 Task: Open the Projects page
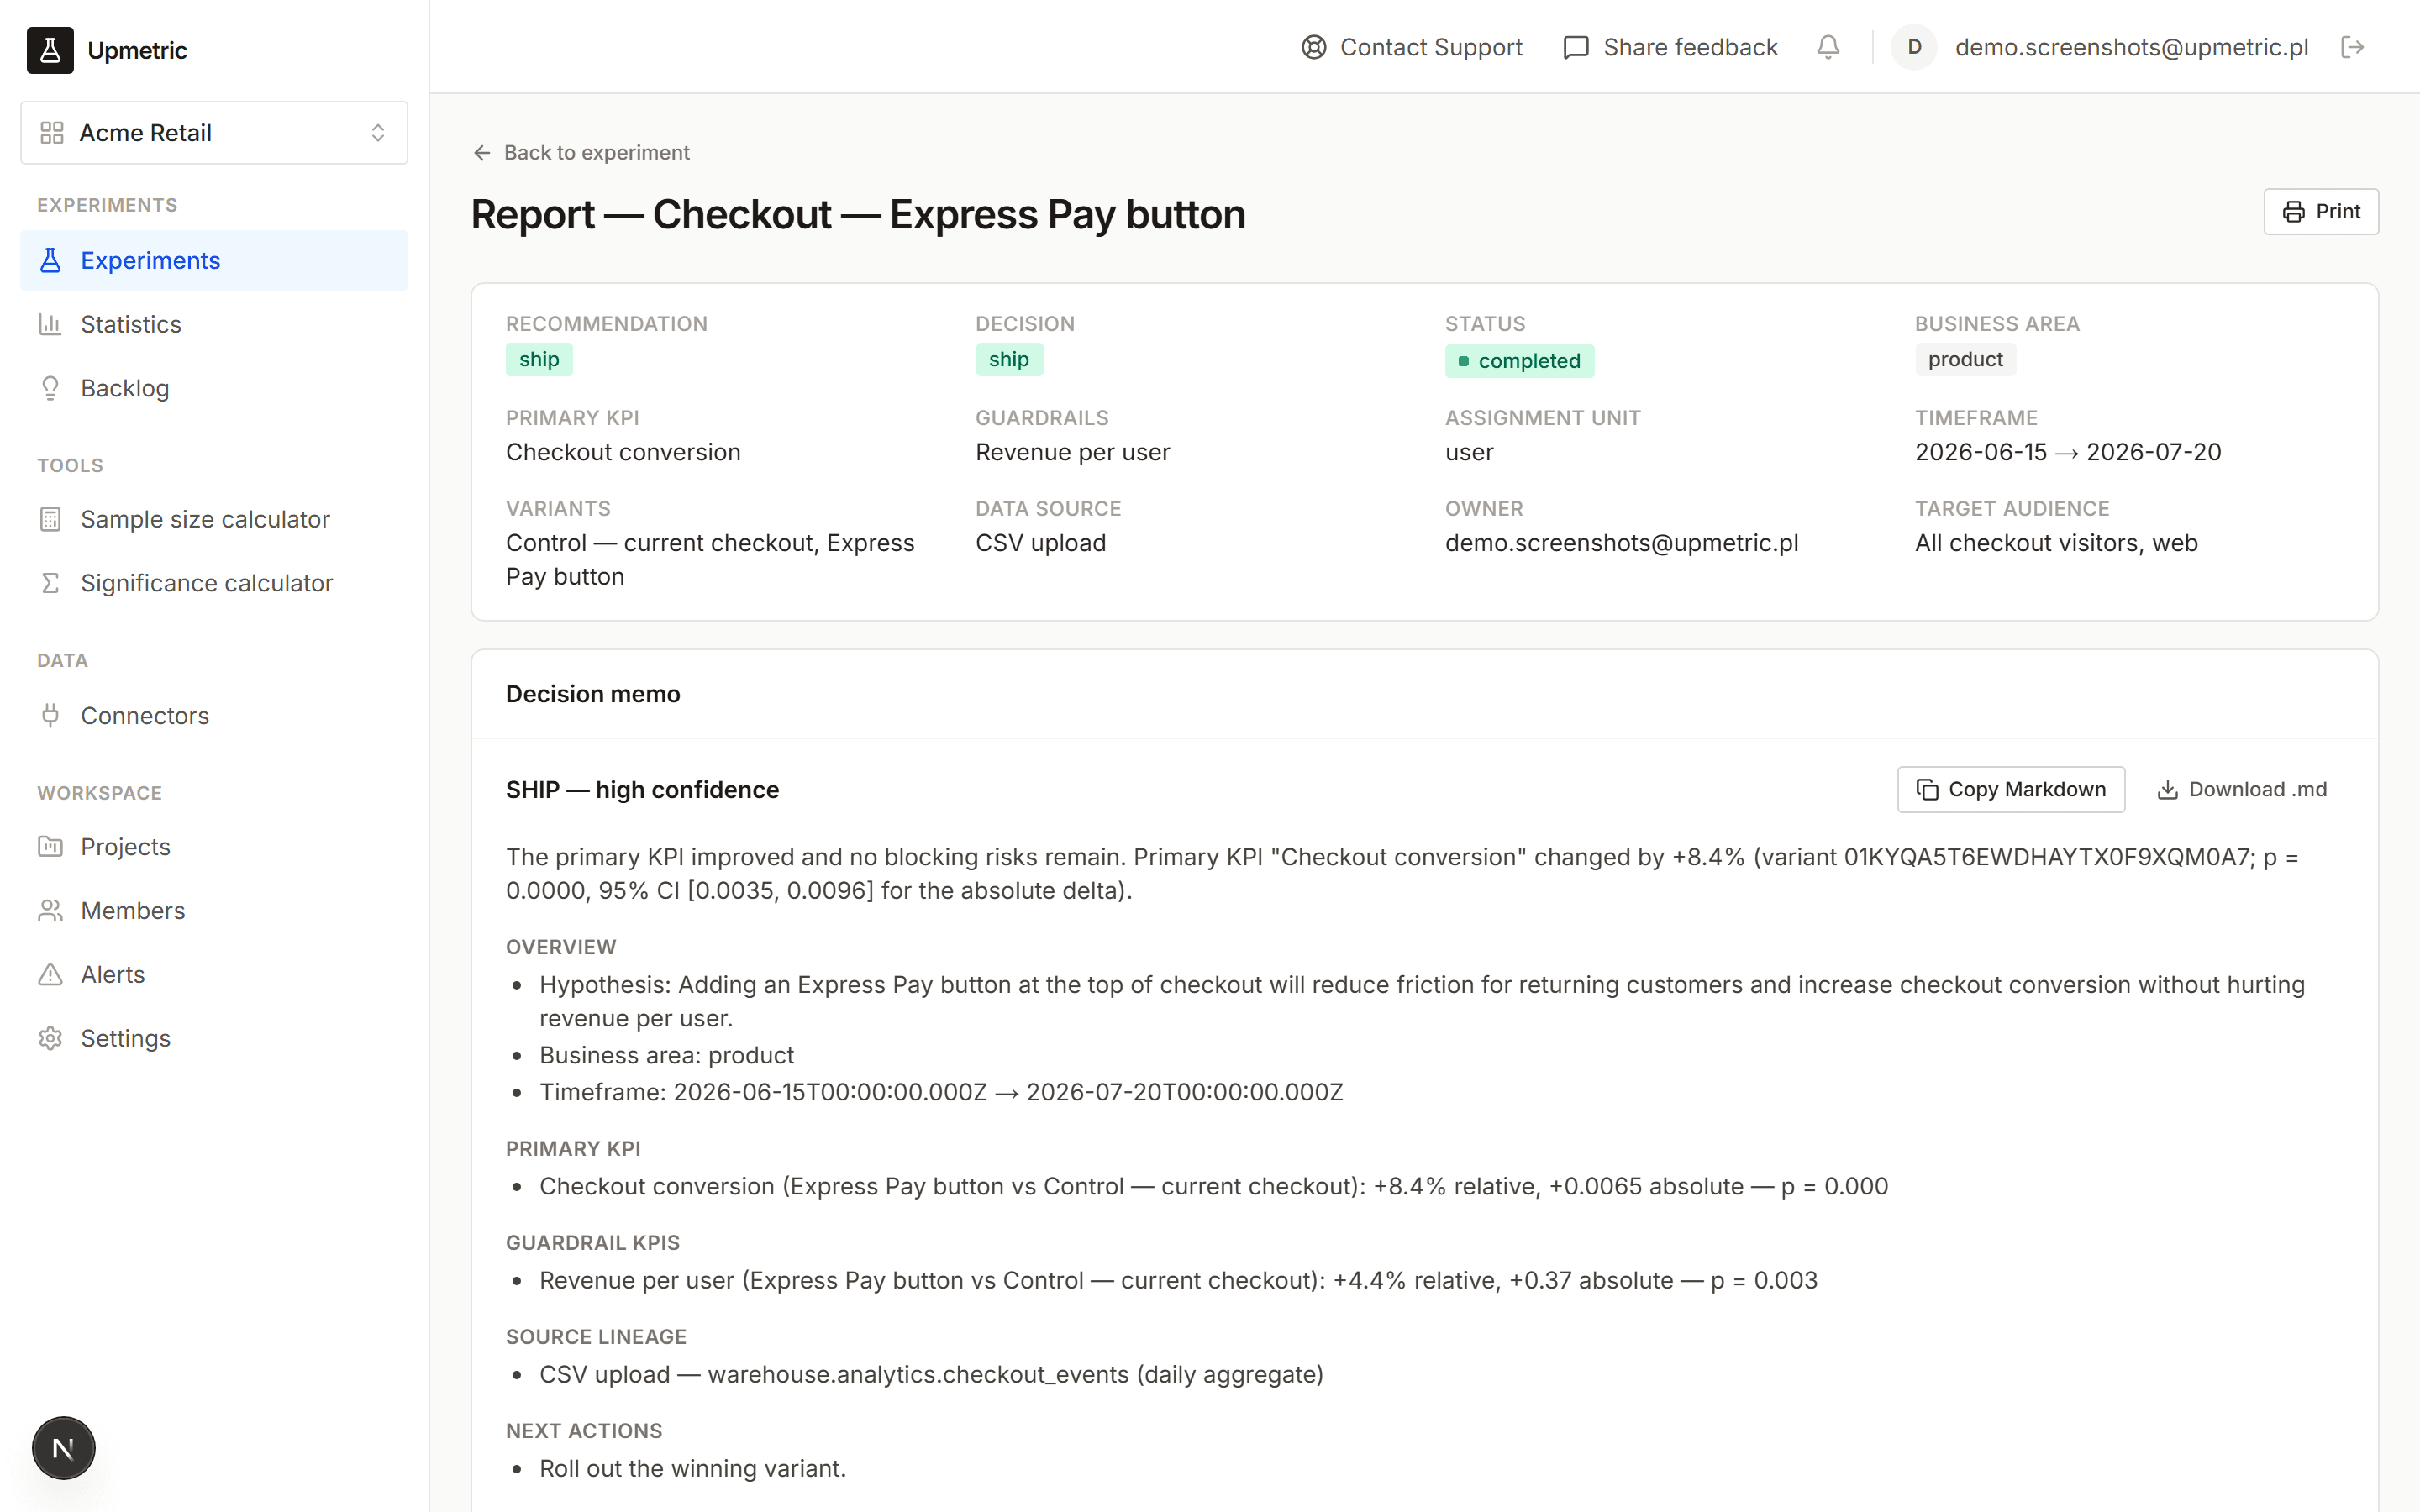click(214, 847)
